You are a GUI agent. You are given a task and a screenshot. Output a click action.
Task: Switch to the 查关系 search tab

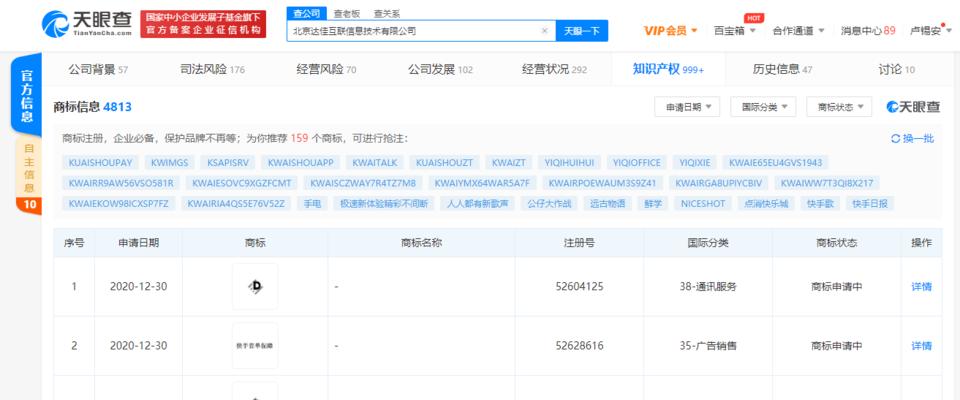[x=387, y=13]
